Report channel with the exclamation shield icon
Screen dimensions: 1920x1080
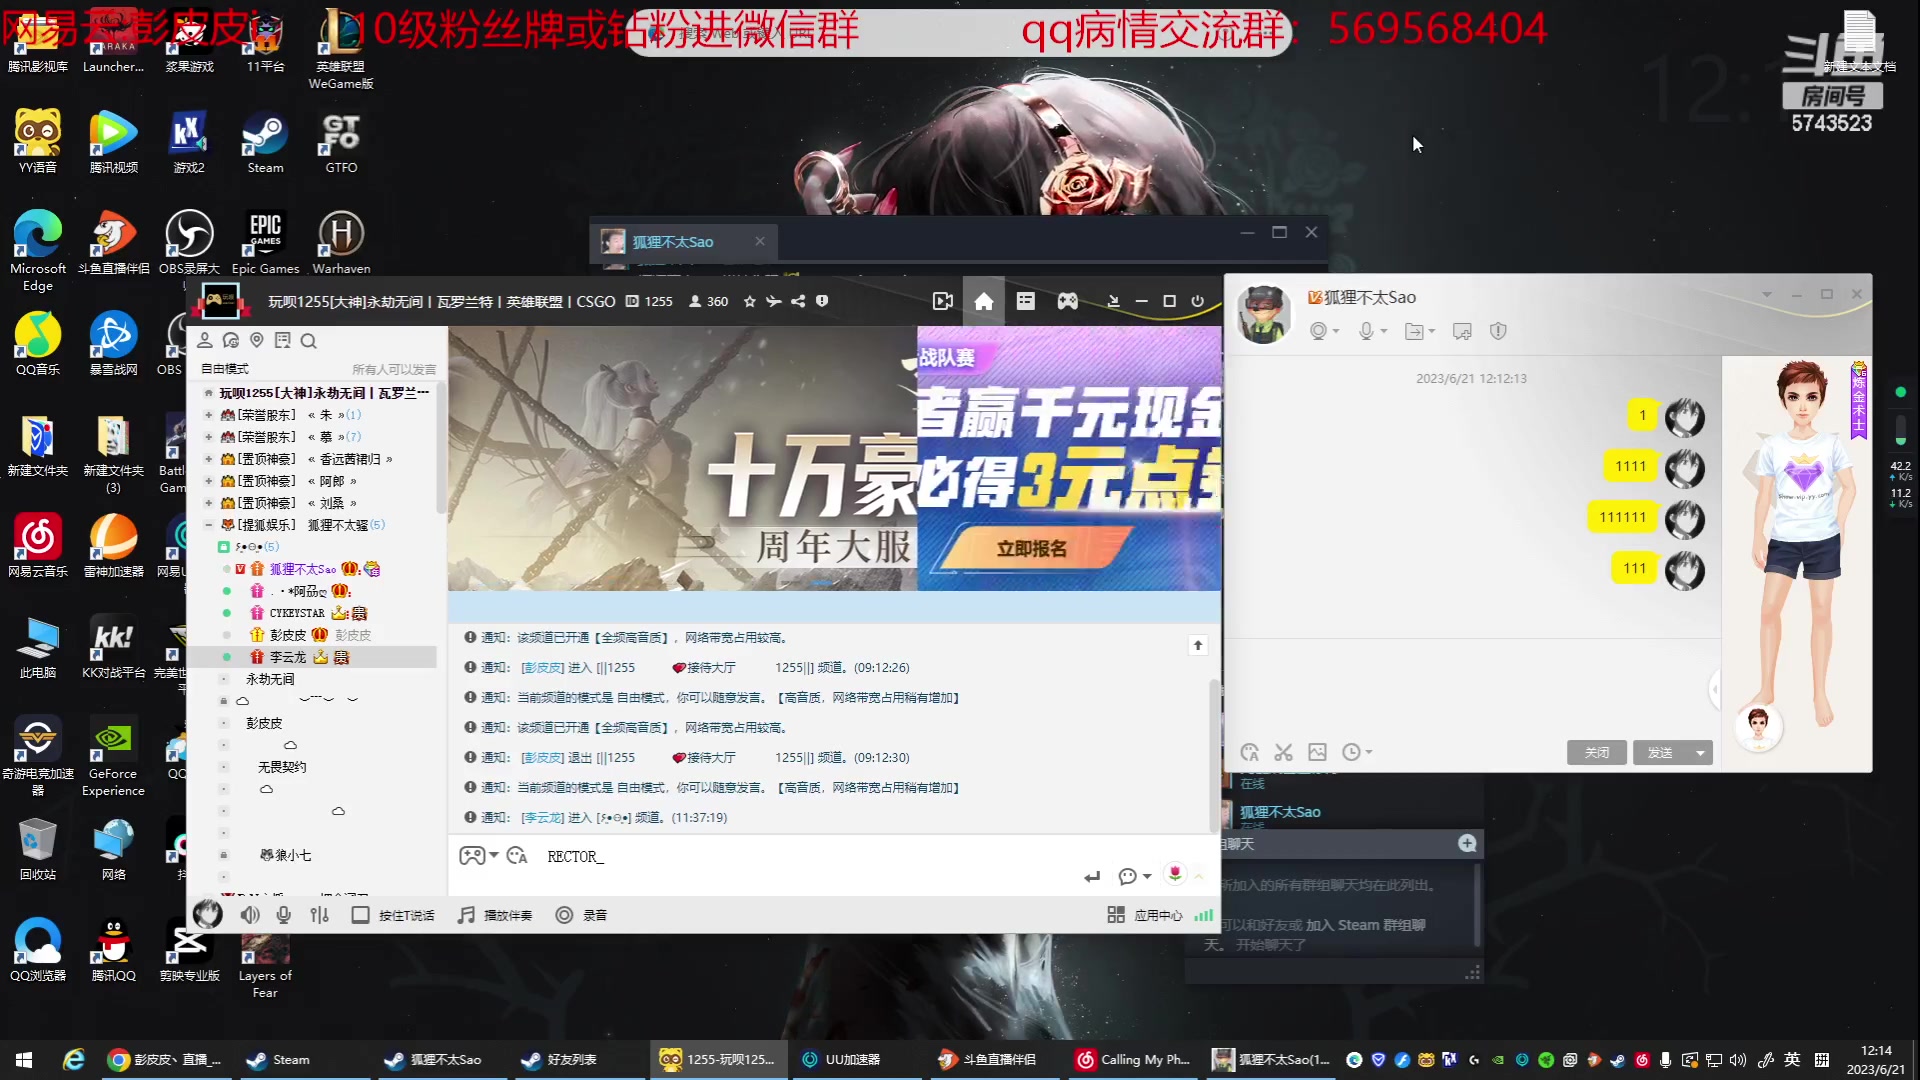[822, 301]
